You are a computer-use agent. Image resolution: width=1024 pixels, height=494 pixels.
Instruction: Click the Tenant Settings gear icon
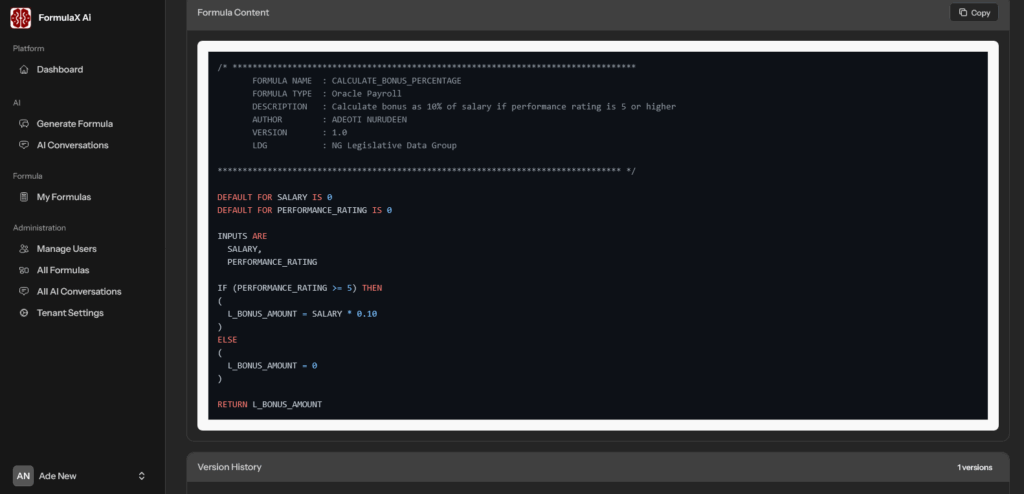[24, 313]
